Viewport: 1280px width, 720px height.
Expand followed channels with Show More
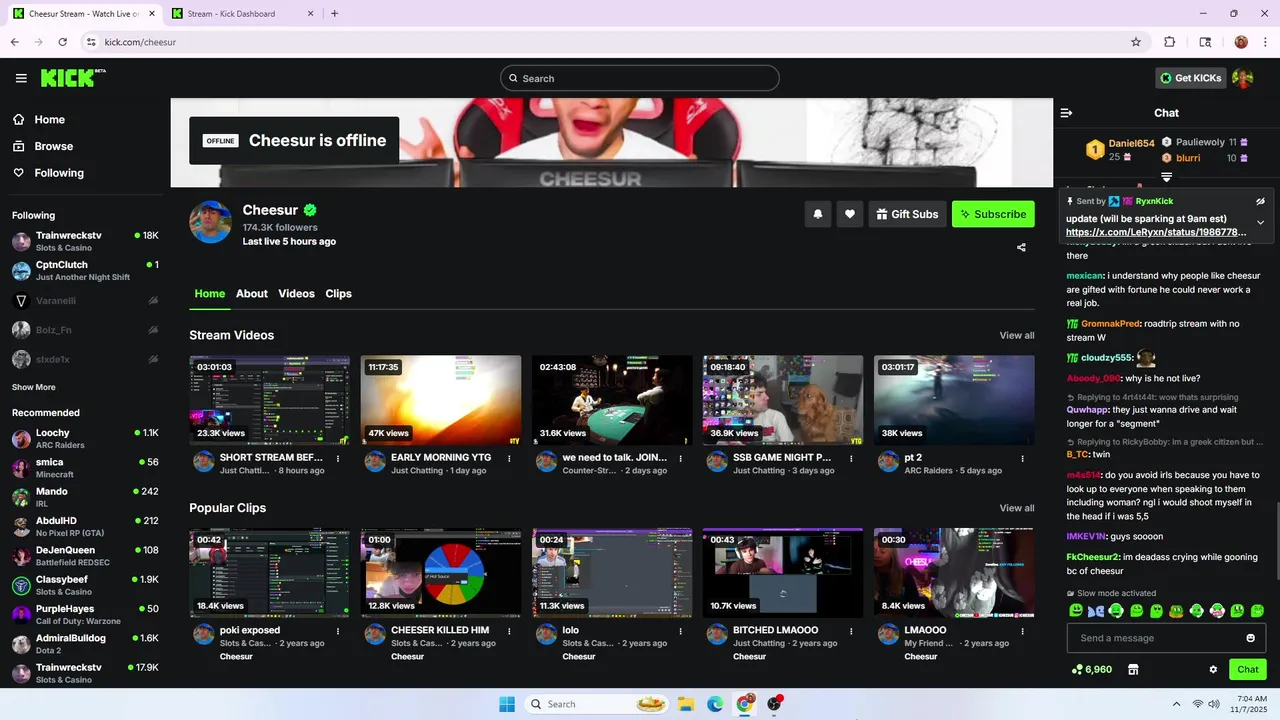tap(34, 387)
